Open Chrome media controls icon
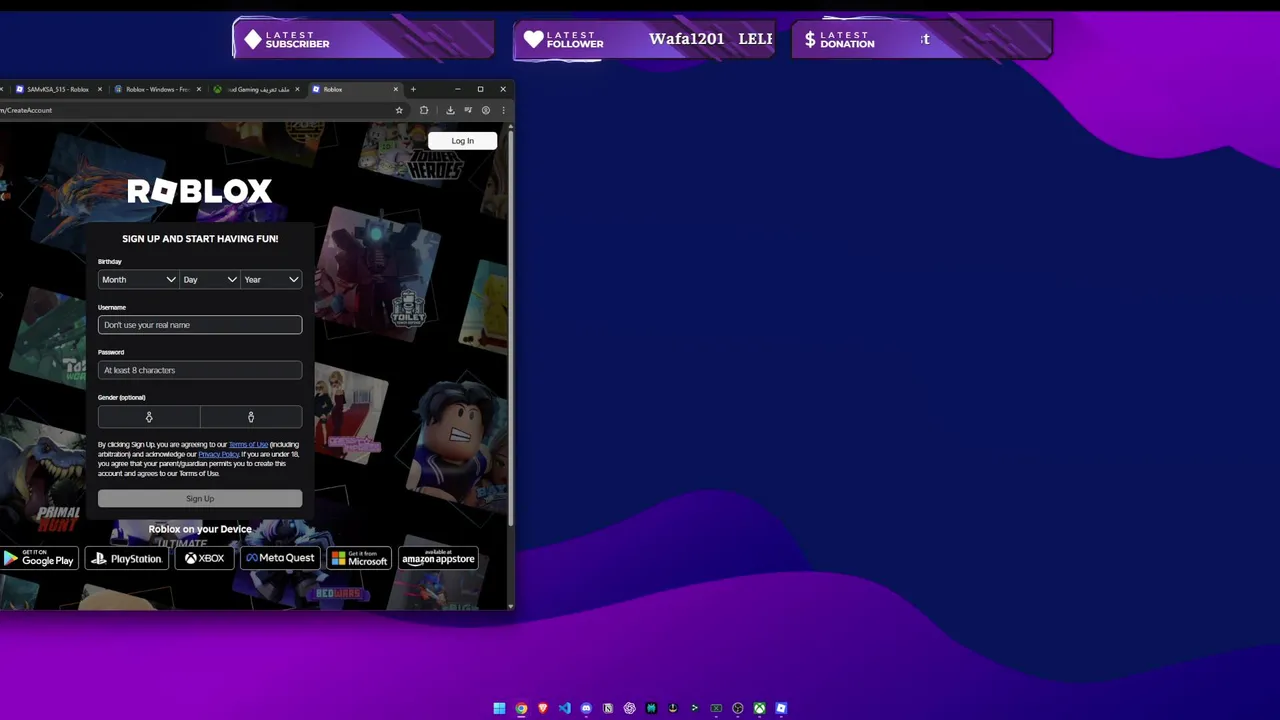Screen dimensions: 1280x720 click(468, 110)
